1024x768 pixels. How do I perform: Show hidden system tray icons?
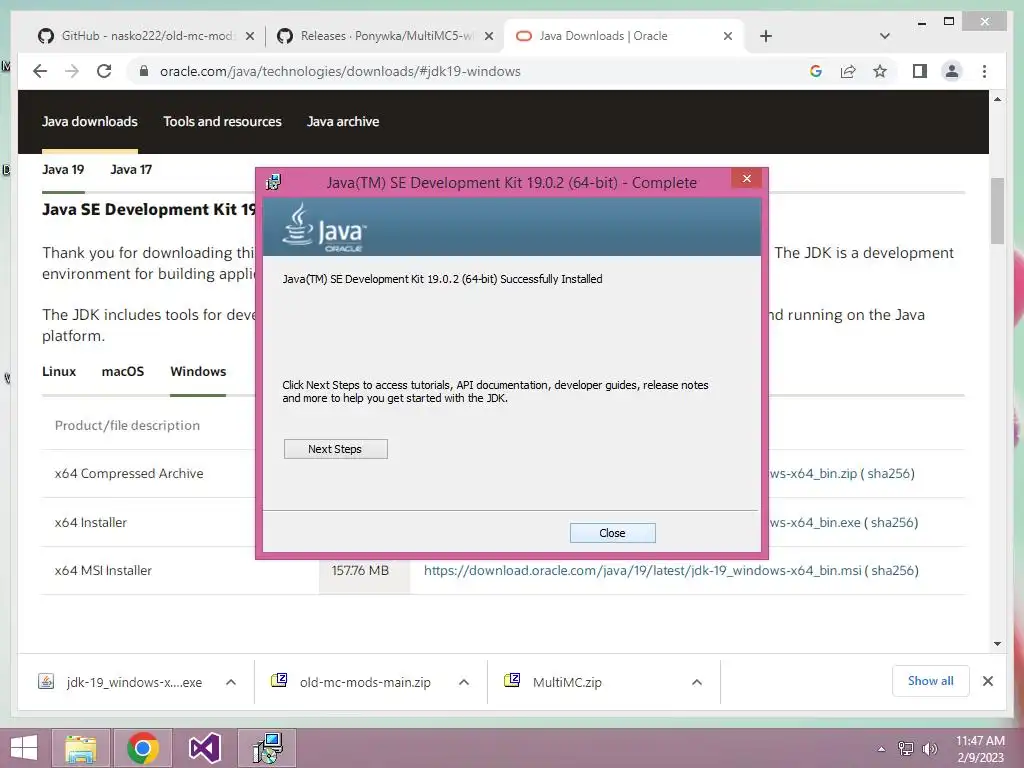pos(881,748)
